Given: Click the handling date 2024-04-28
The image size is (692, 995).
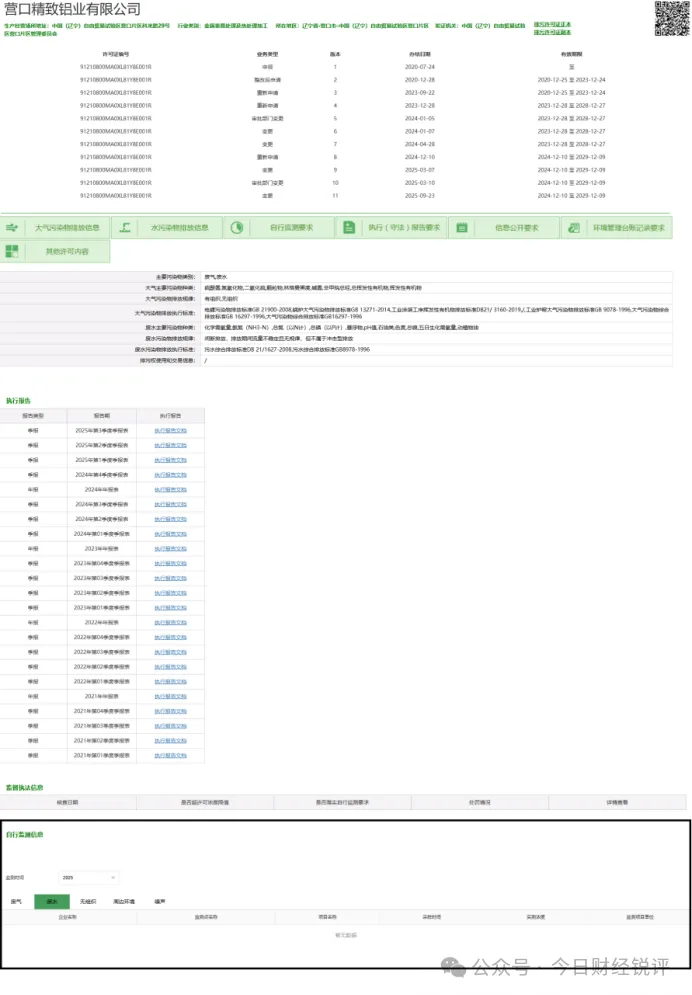Looking at the screenshot, I should (x=420, y=144).
